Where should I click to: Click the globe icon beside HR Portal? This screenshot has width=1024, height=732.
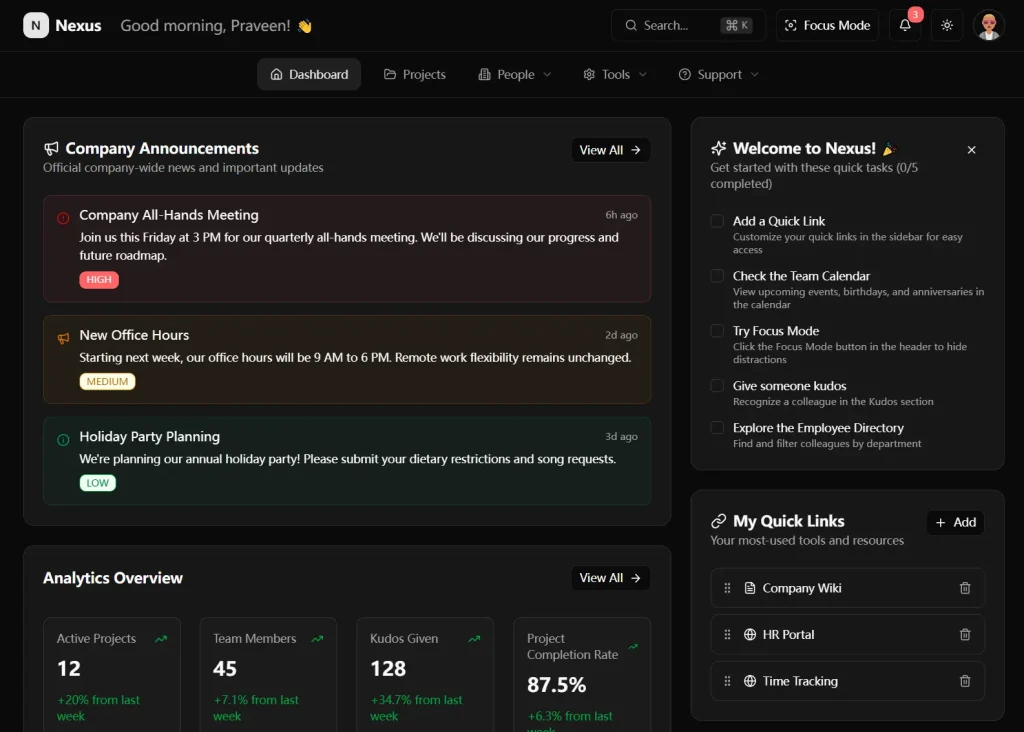click(750, 634)
